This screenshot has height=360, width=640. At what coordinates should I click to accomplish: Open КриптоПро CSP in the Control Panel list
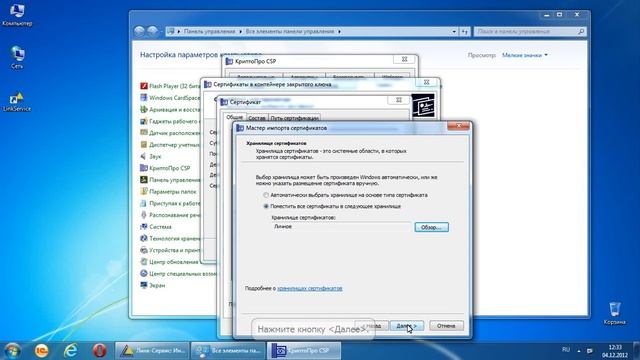165,168
